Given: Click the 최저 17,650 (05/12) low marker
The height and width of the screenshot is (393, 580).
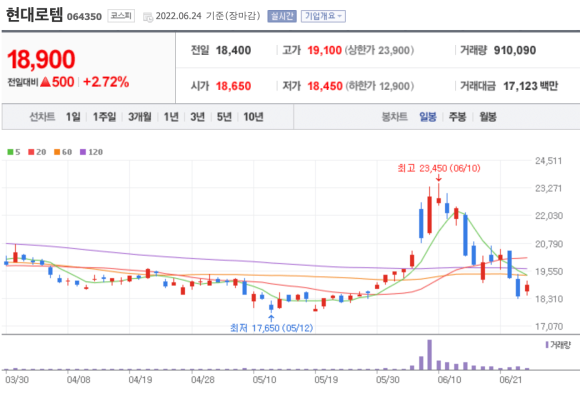Looking at the screenshot, I should pyautogui.click(x=272, y=328).
